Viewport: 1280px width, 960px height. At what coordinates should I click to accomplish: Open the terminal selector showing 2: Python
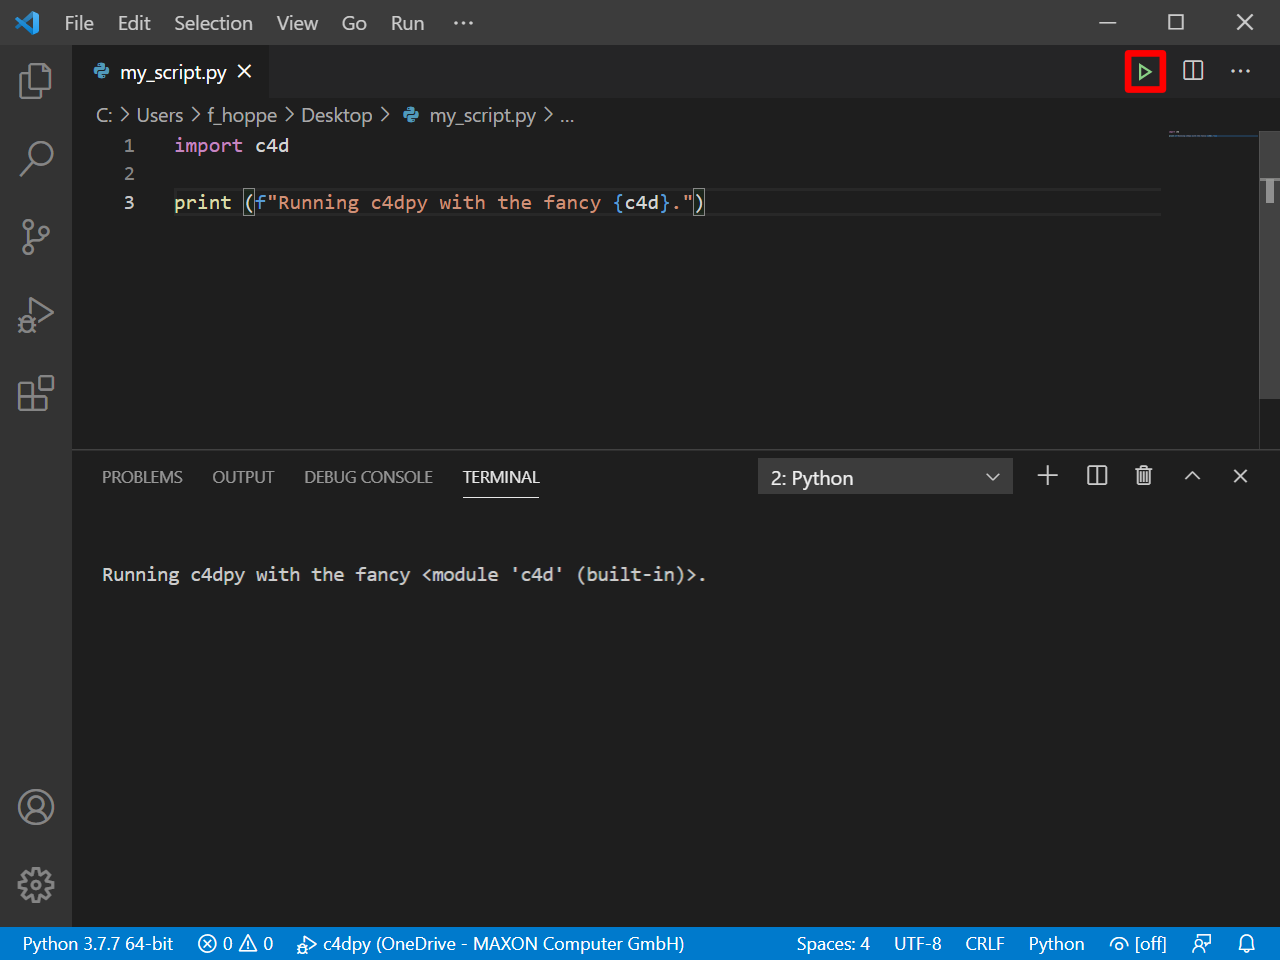tap(884, 477)
